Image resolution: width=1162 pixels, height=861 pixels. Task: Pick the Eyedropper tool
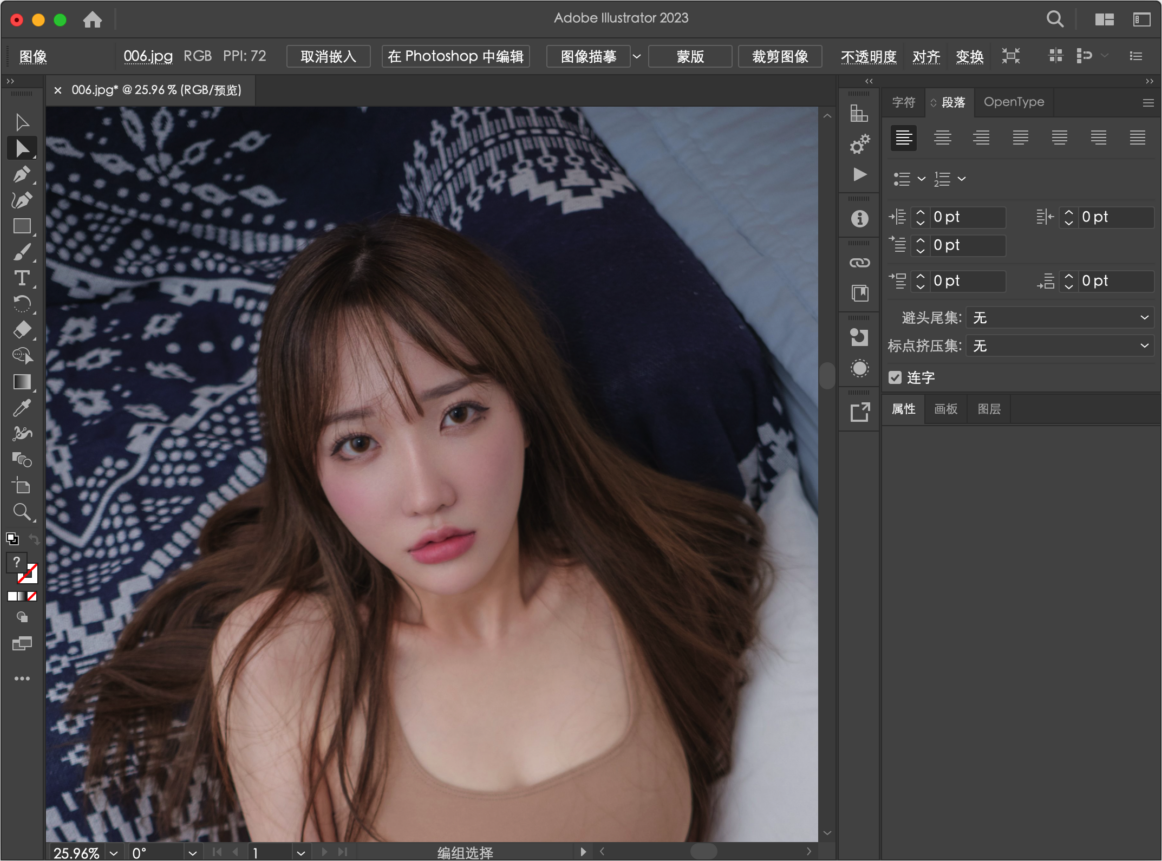pos(22,408)
